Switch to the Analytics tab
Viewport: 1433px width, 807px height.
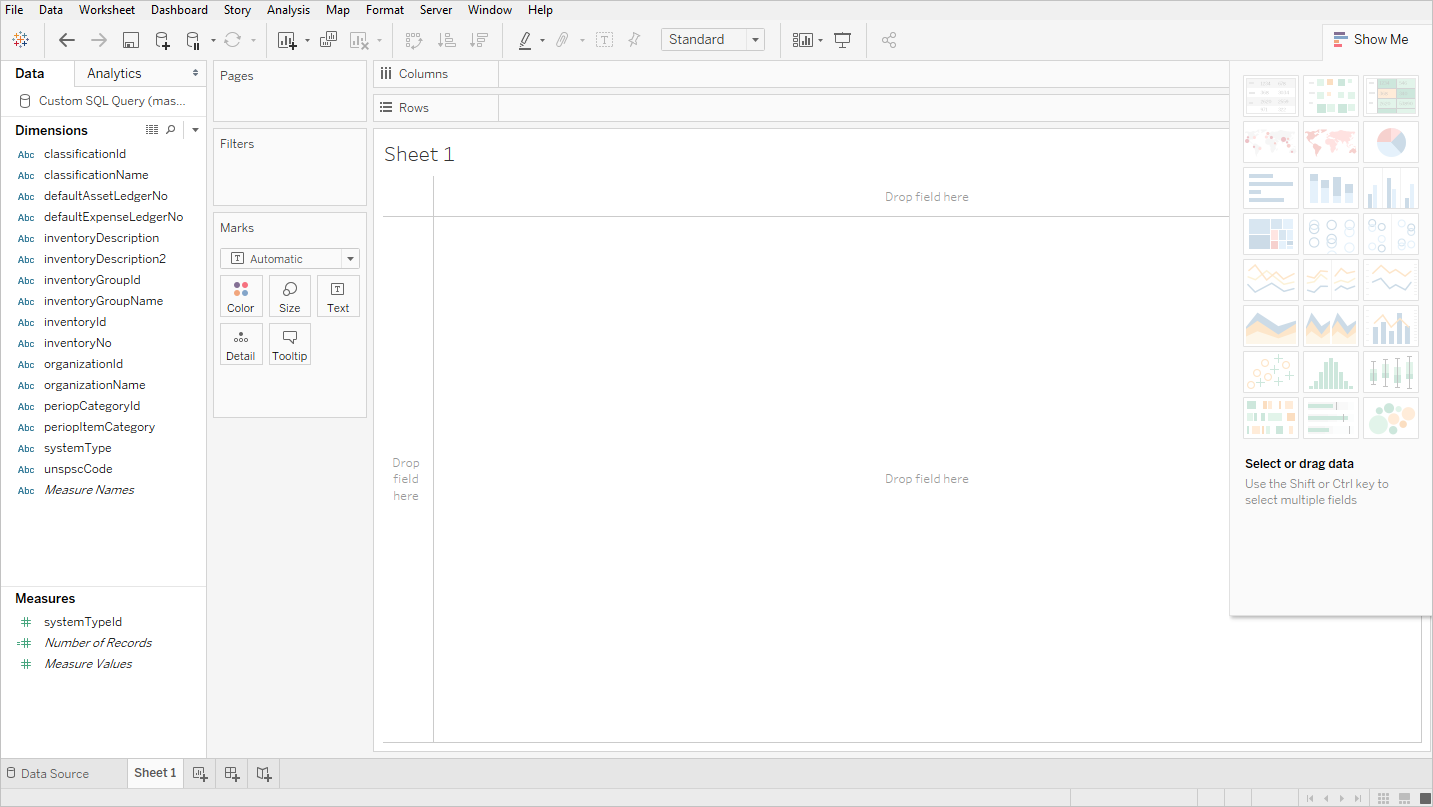coord(114,73)
